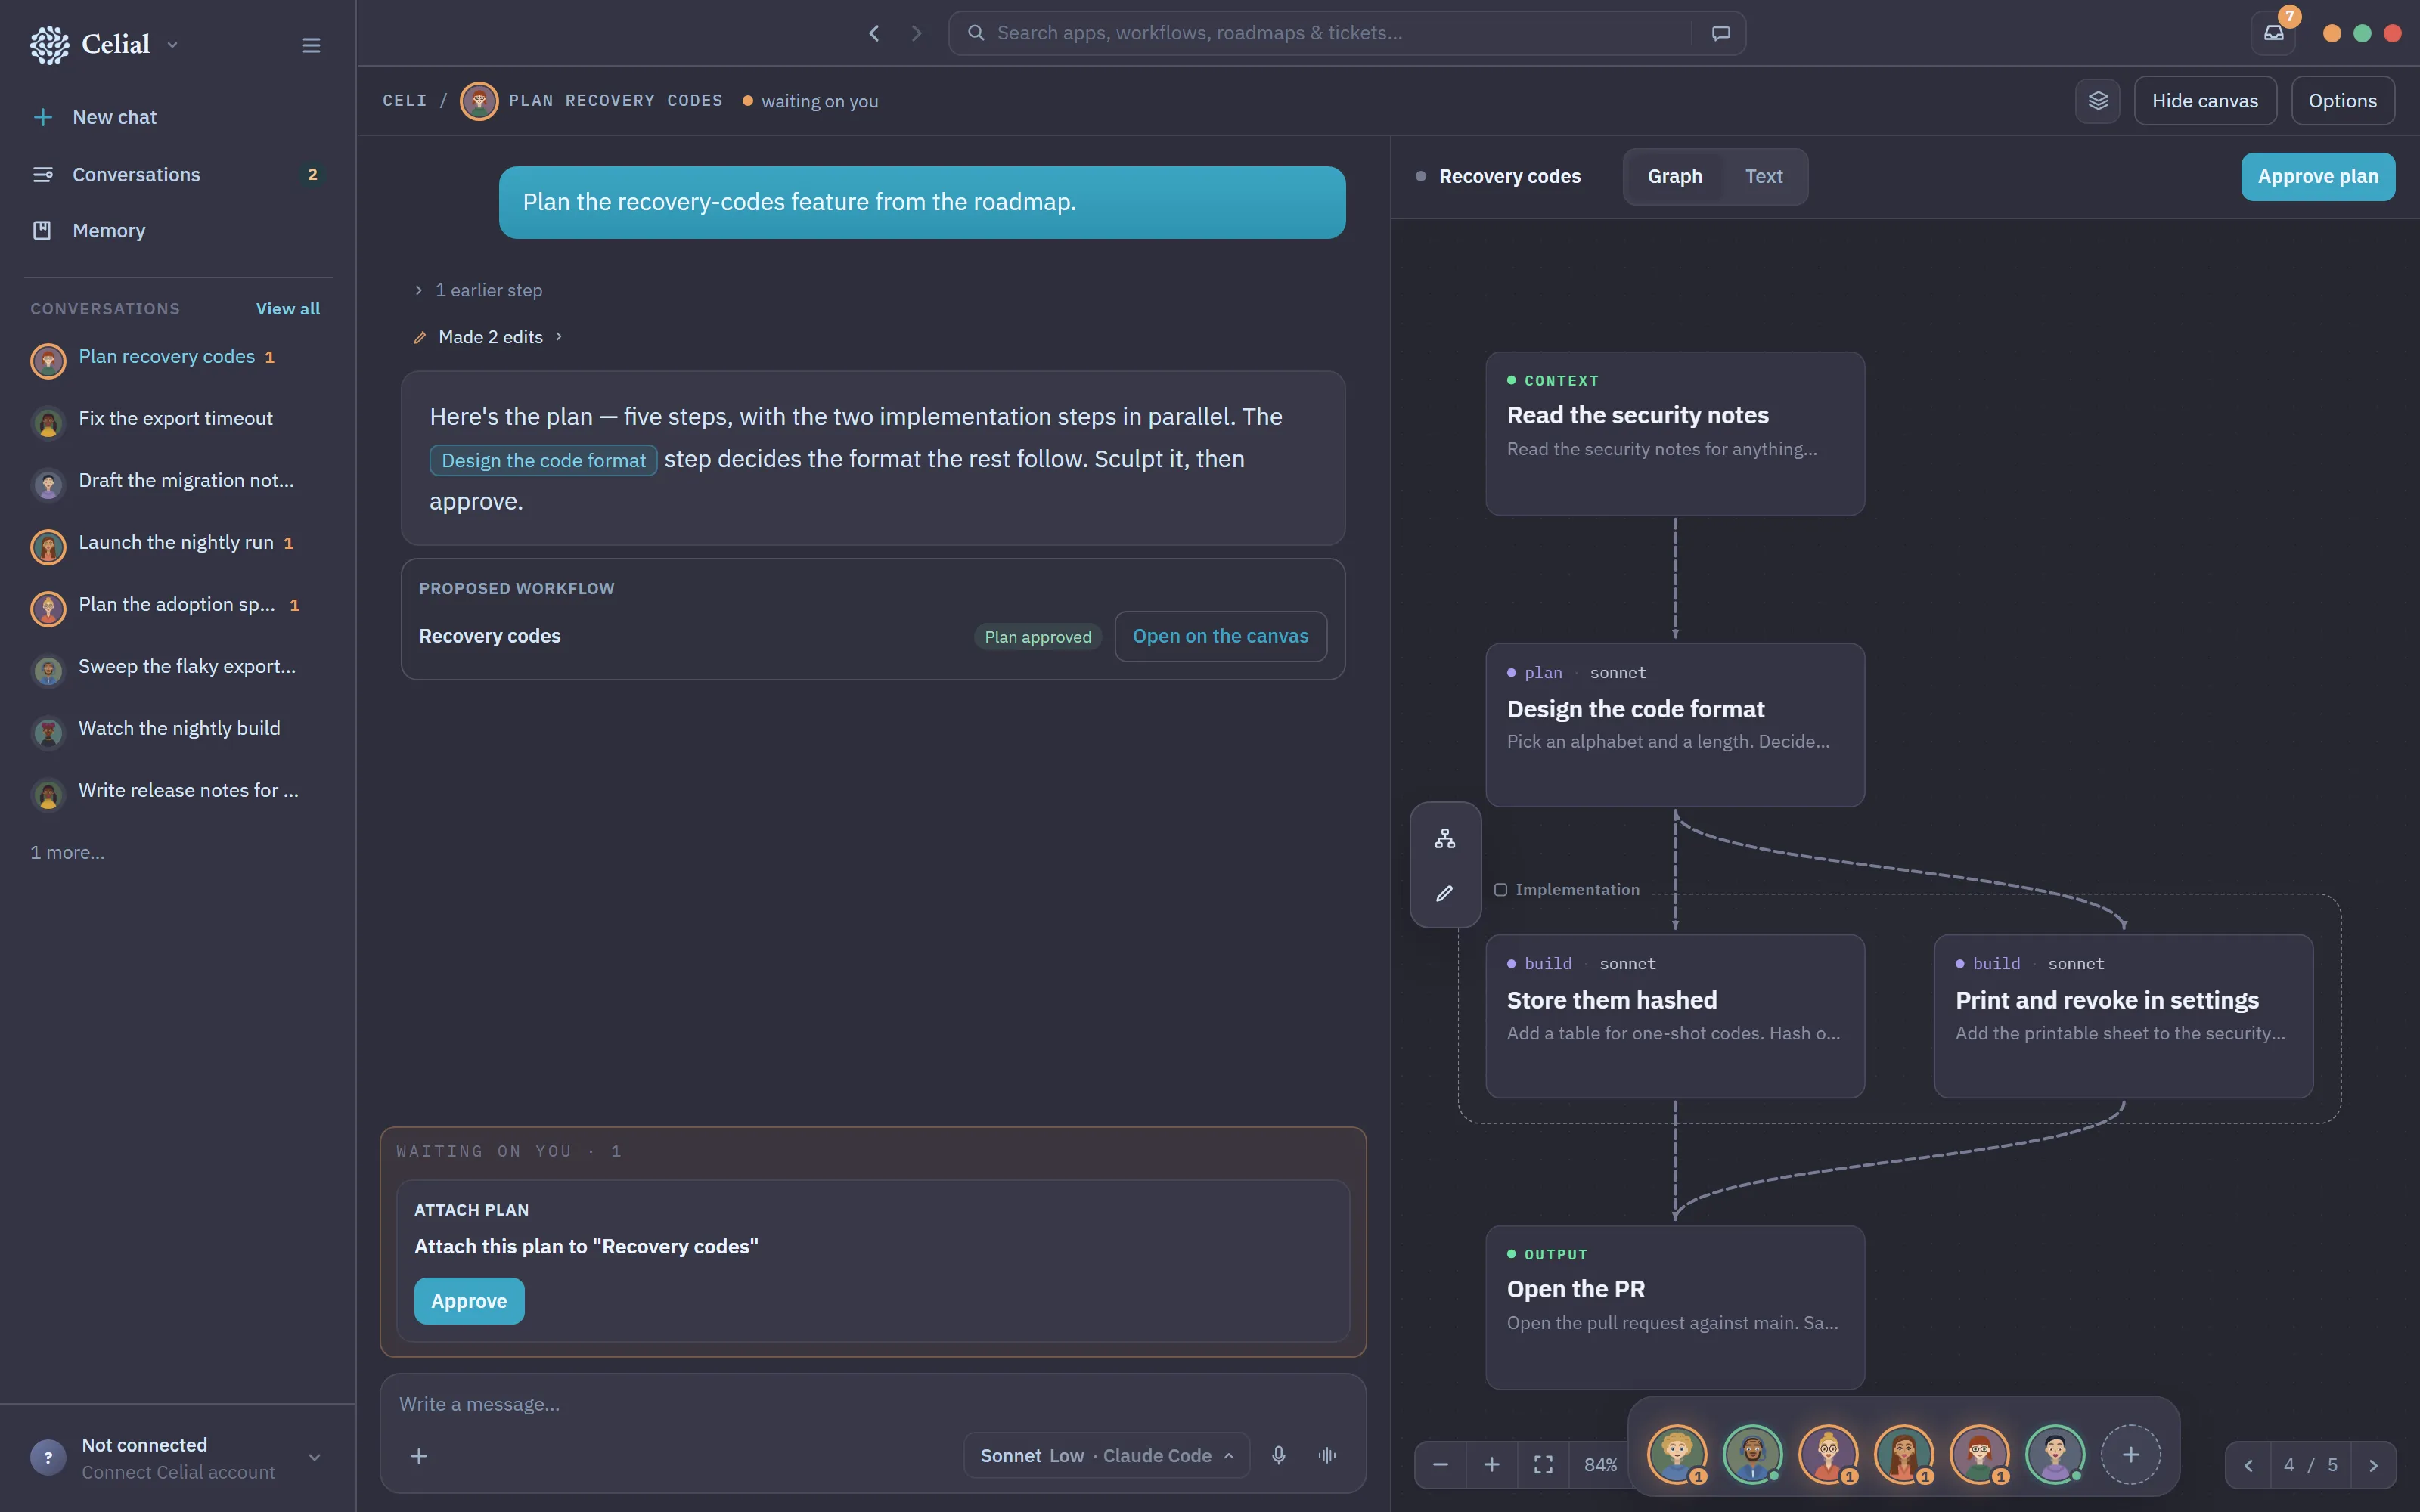The image size is (2420, 1512).
Task: Open the Memory sidebar entry
Action: point(178,231)
